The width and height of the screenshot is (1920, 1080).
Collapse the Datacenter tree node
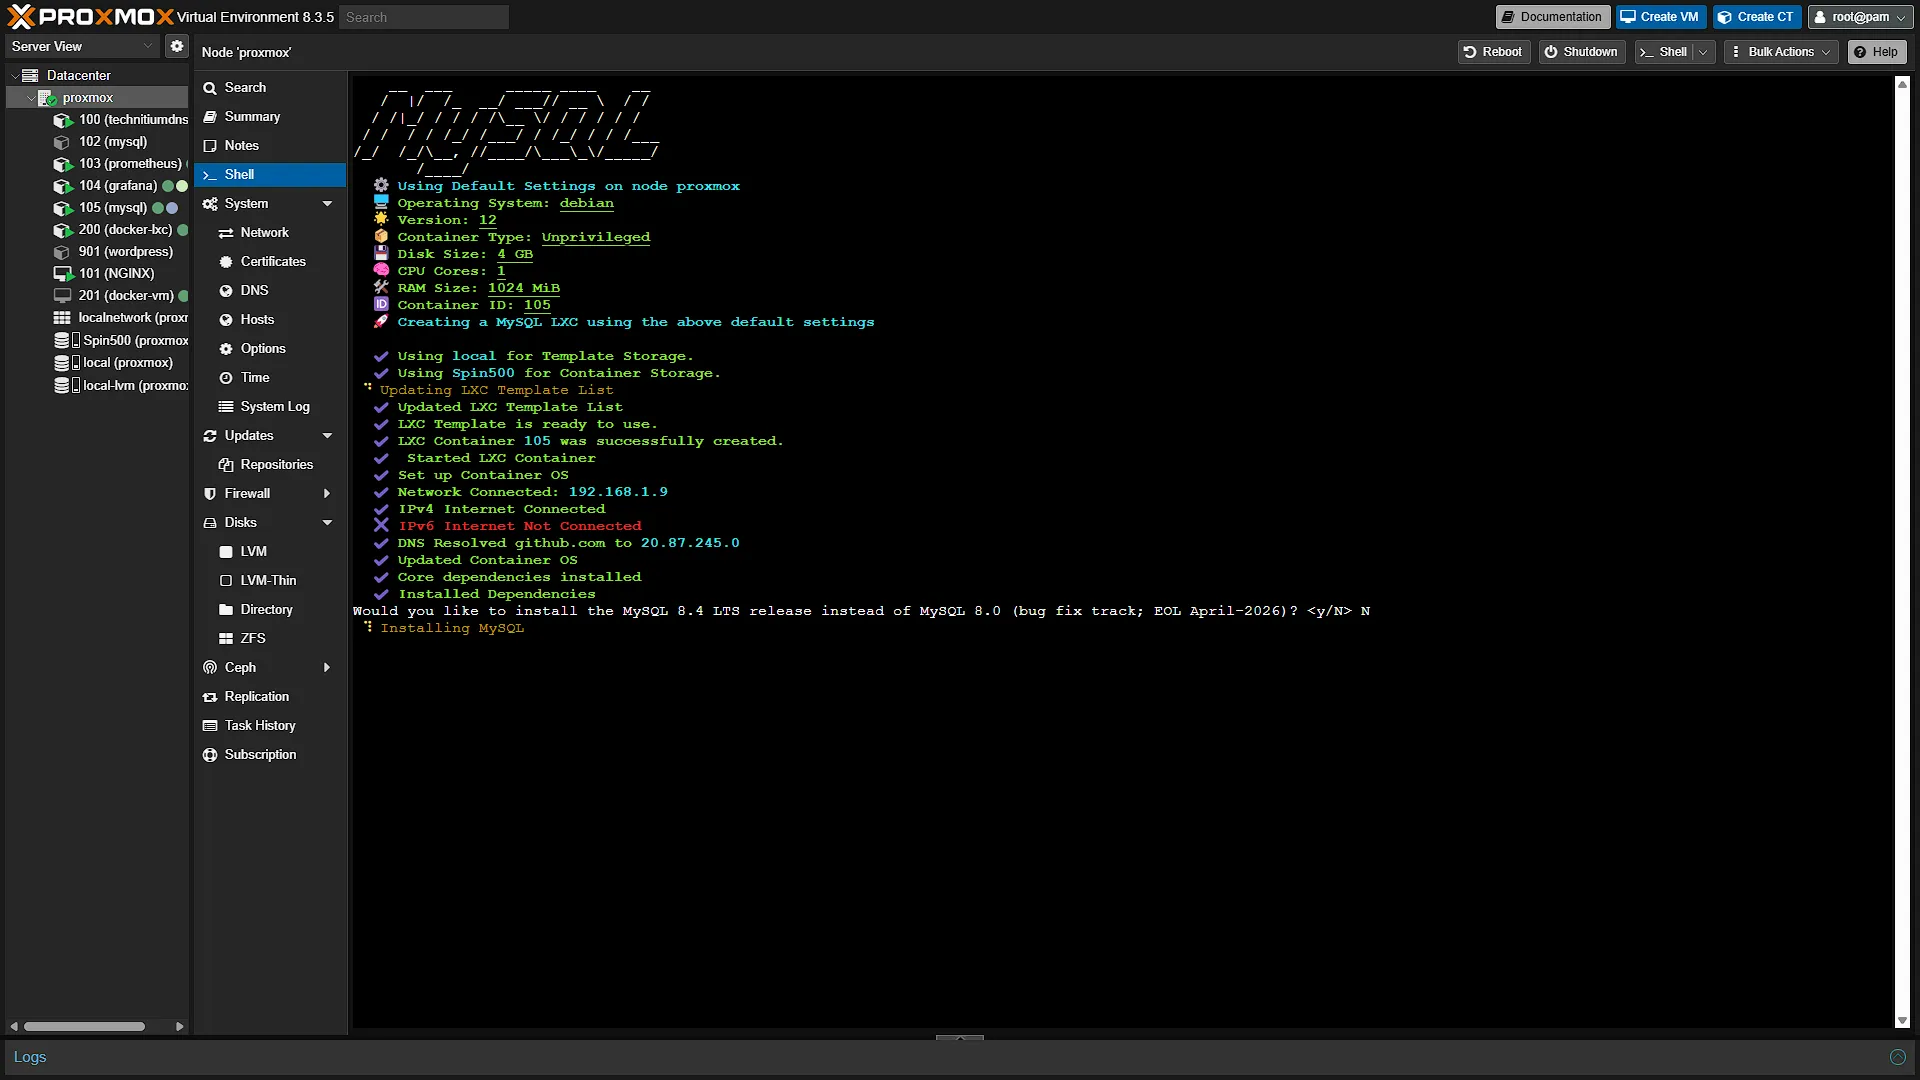pos(15,75)
